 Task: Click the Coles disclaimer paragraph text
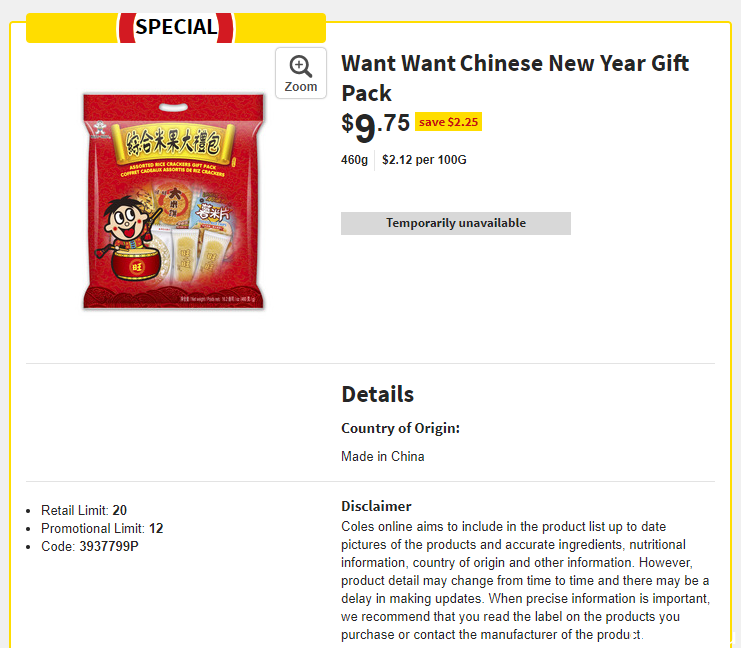tap(526, 580)
